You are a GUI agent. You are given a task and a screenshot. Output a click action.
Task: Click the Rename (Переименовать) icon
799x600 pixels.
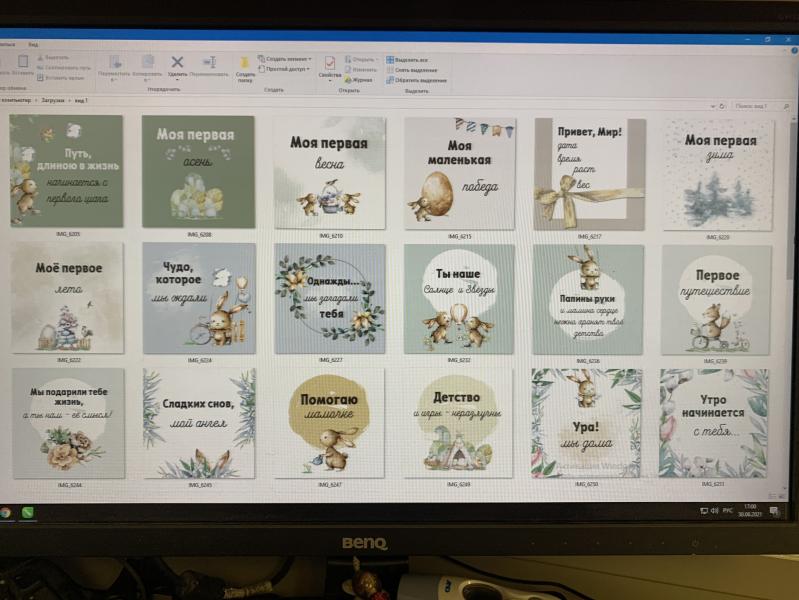point(209,63)
